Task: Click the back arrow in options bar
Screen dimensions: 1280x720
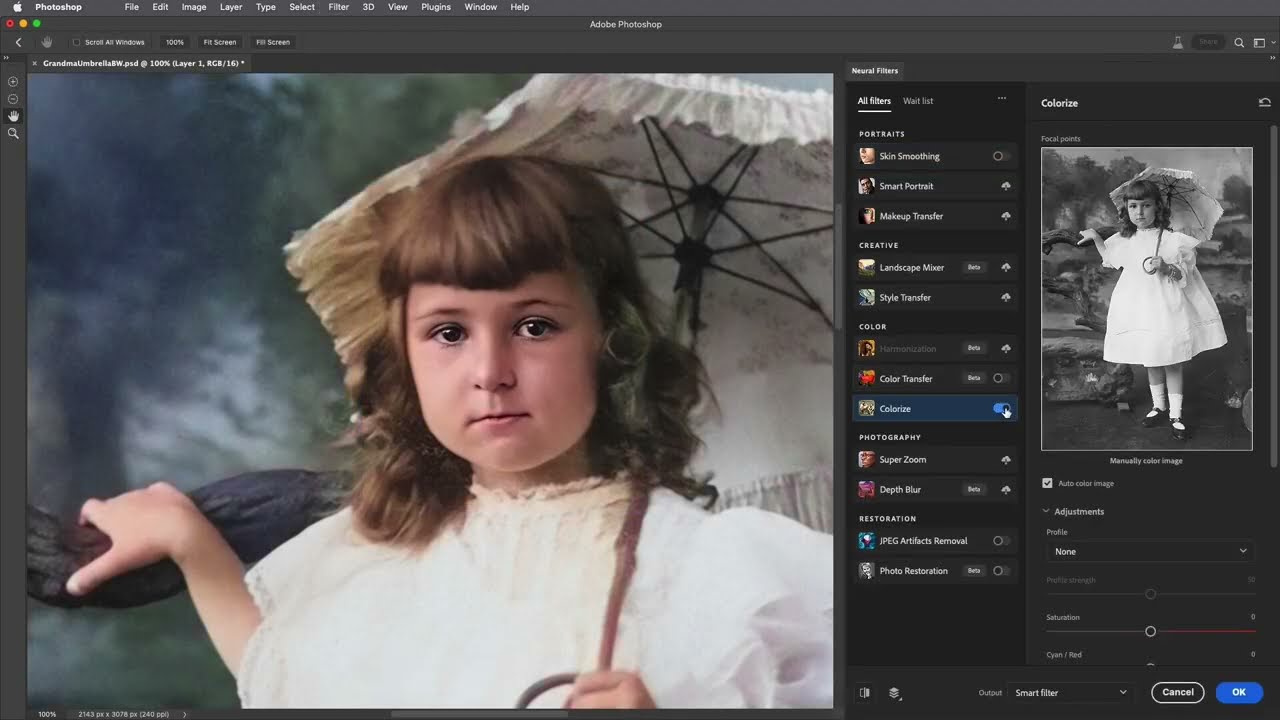Action: pos(18,42)
